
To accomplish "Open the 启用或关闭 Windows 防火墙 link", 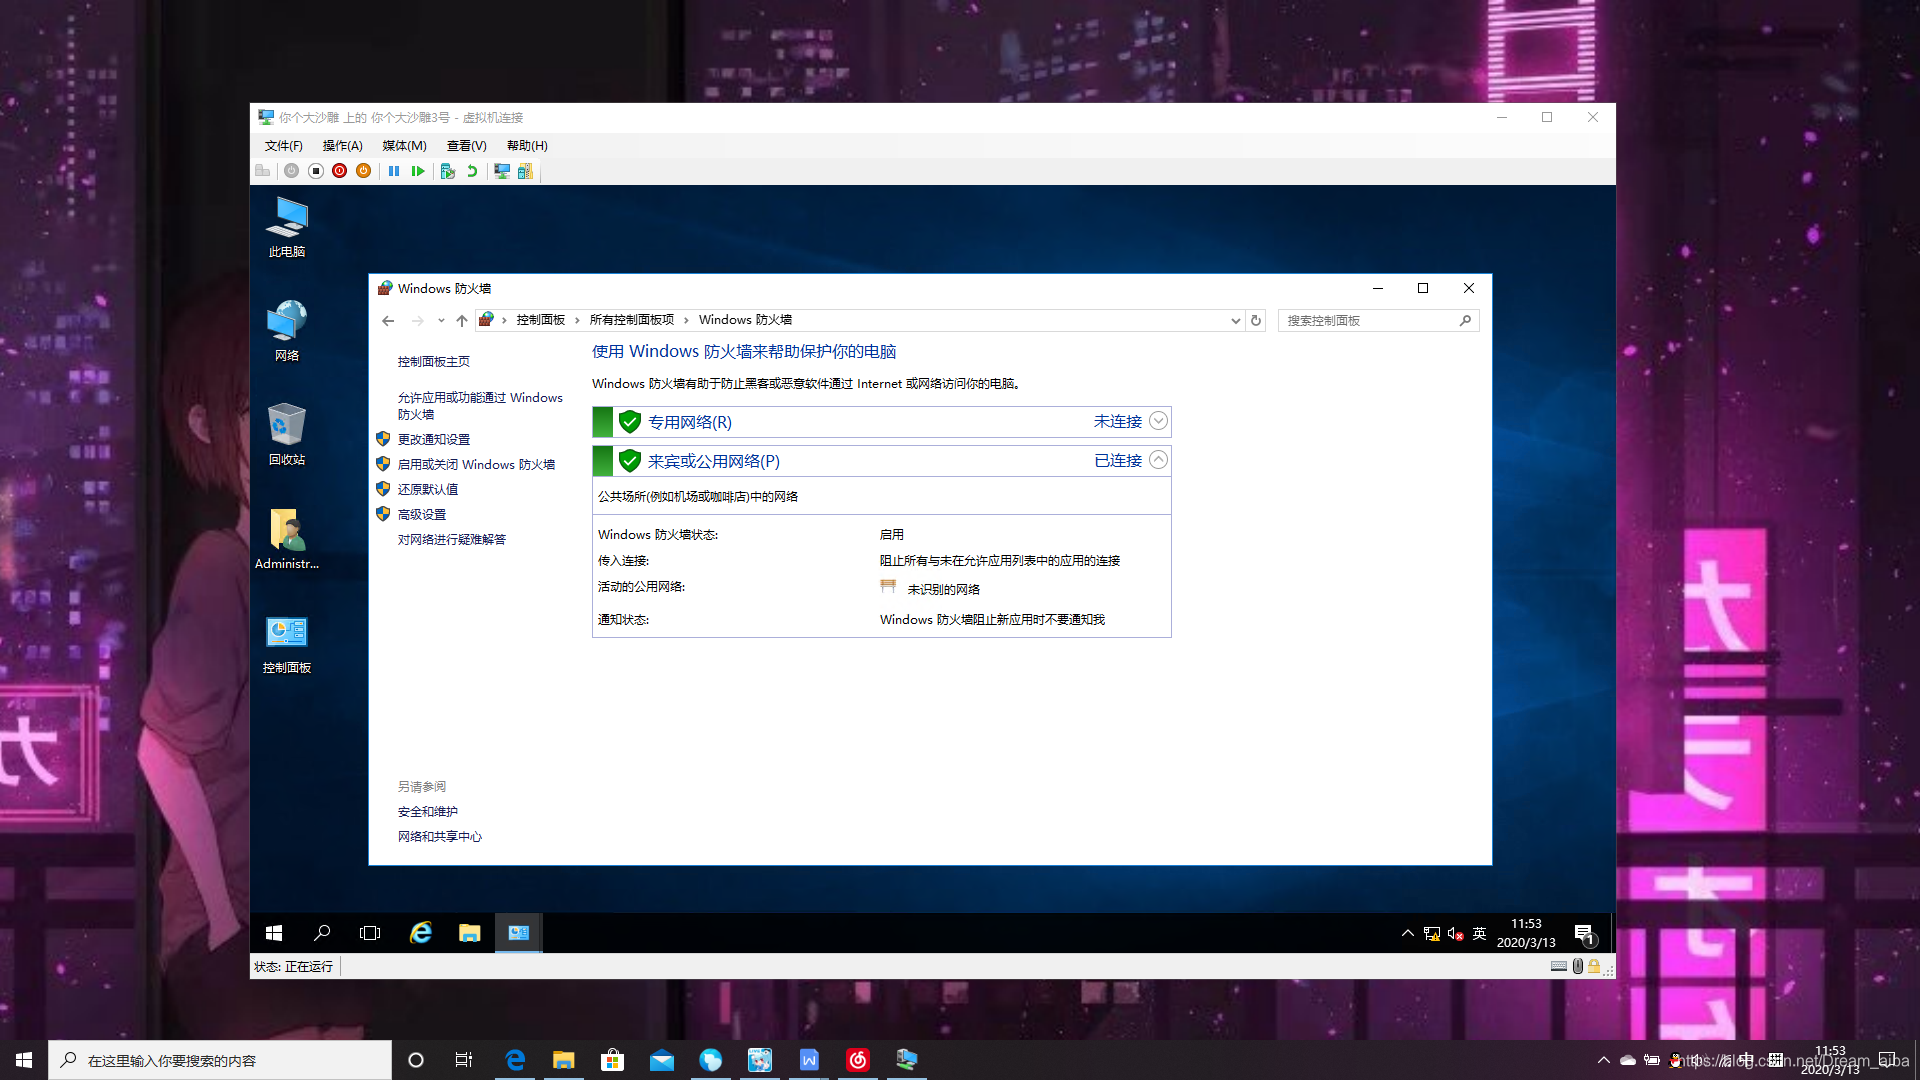I will [x=476, y=465].
